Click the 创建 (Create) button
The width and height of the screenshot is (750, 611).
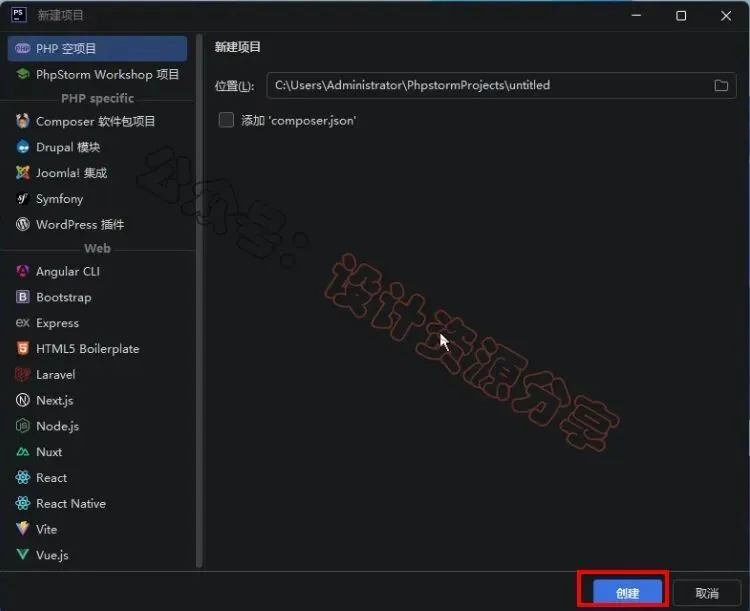(x=628, y=593)
